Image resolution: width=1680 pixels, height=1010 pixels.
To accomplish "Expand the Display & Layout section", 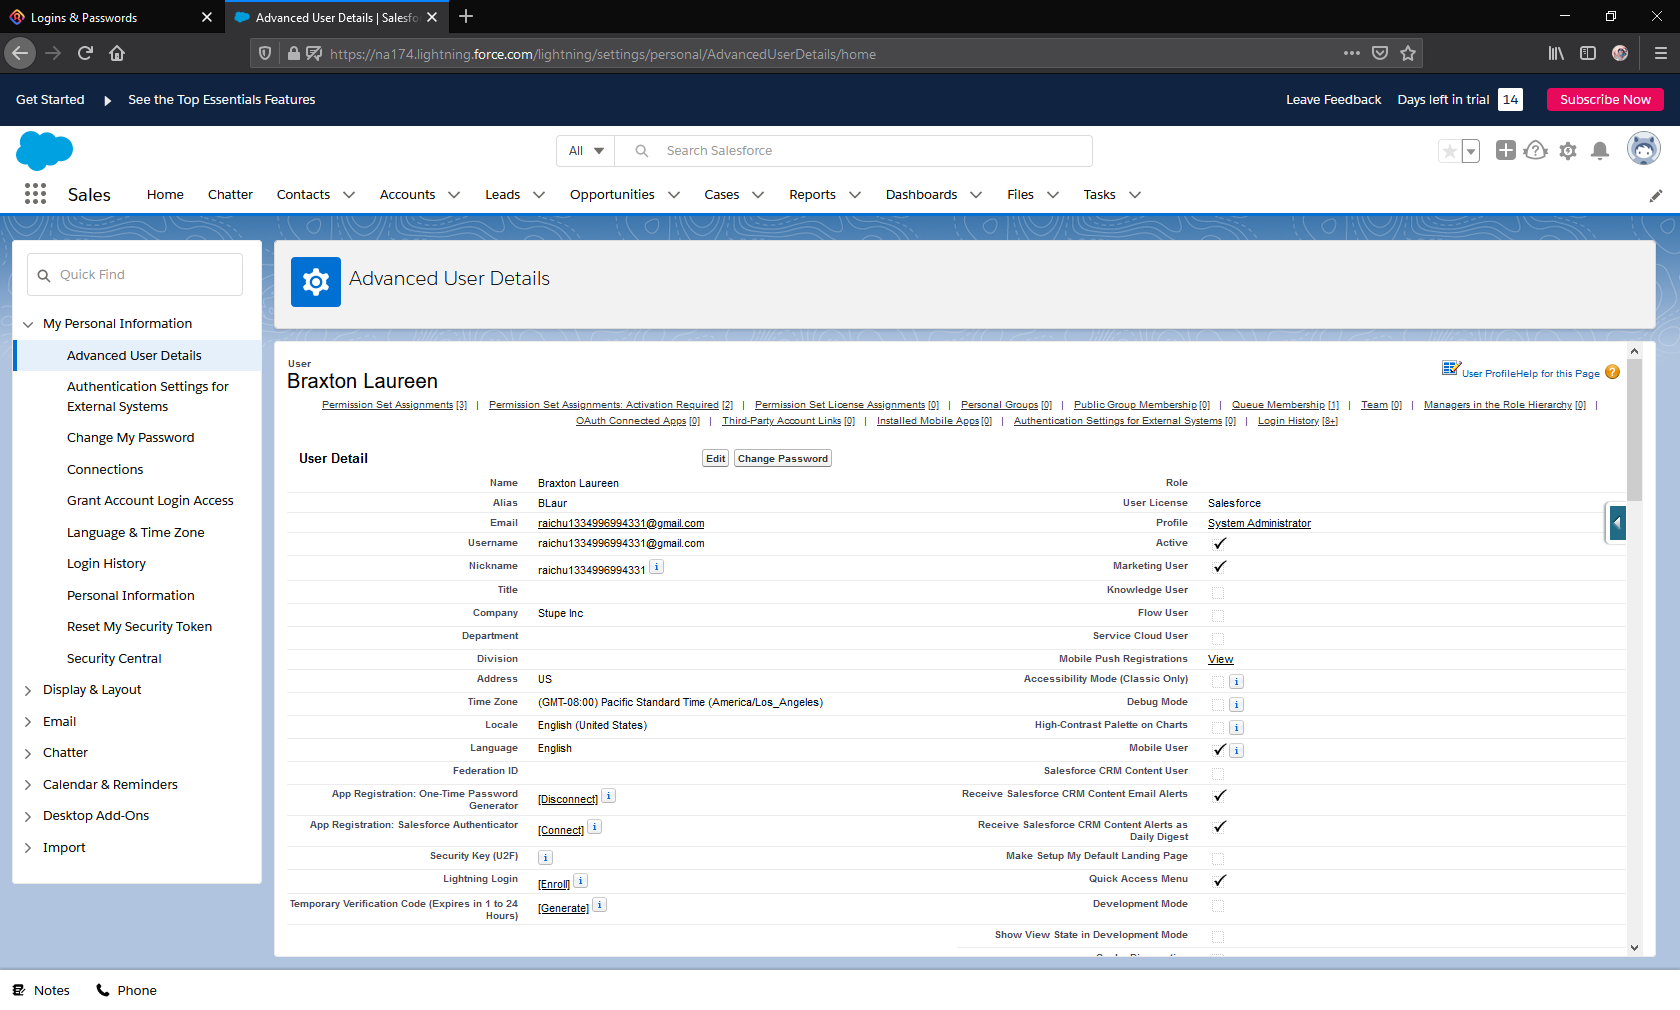I will (x=28, y=690).
